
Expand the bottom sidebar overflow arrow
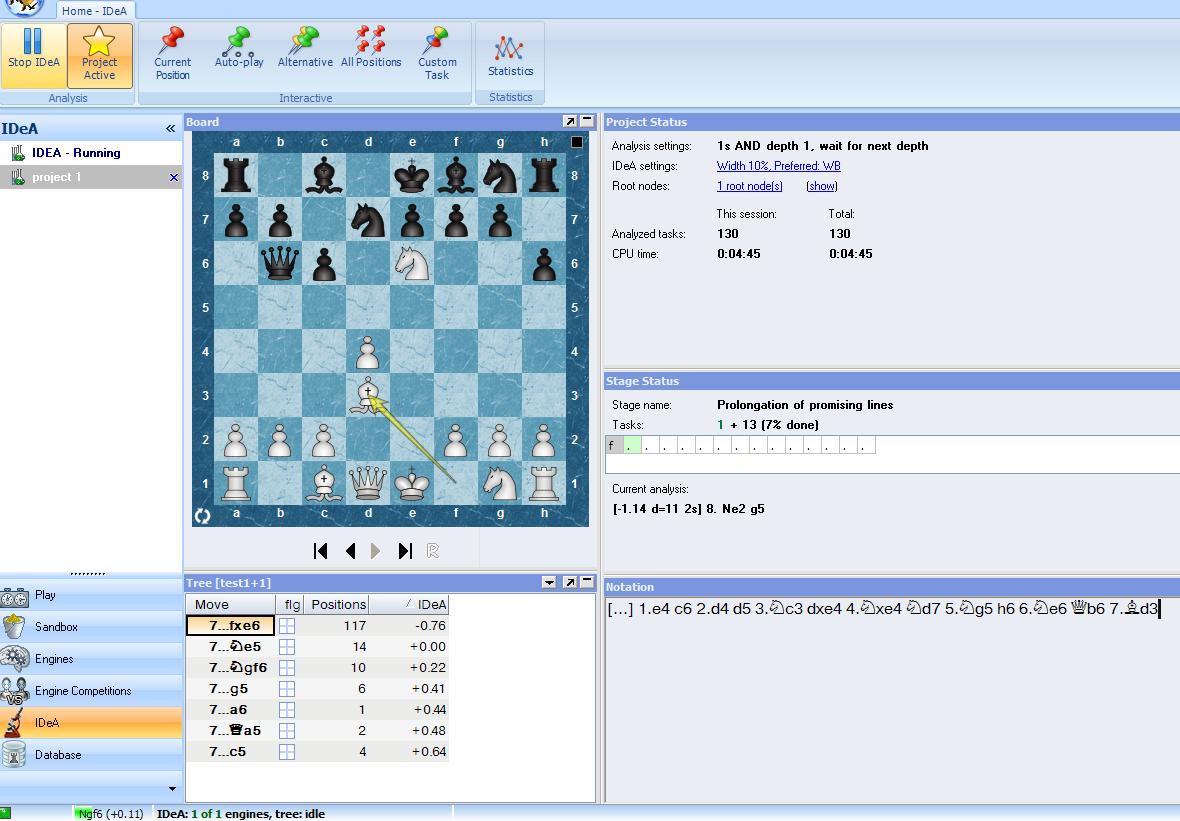pos(172,789)
